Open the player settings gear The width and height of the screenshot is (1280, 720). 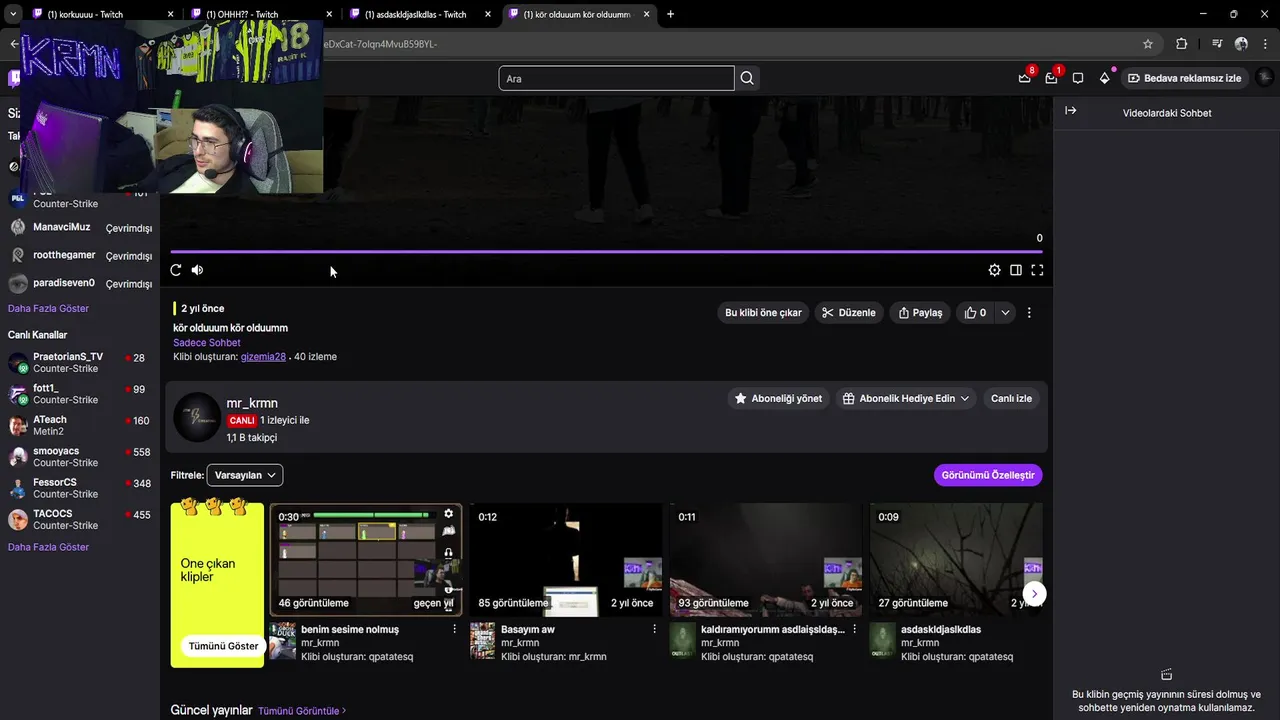pyautogui.click(x=994, y=270)
